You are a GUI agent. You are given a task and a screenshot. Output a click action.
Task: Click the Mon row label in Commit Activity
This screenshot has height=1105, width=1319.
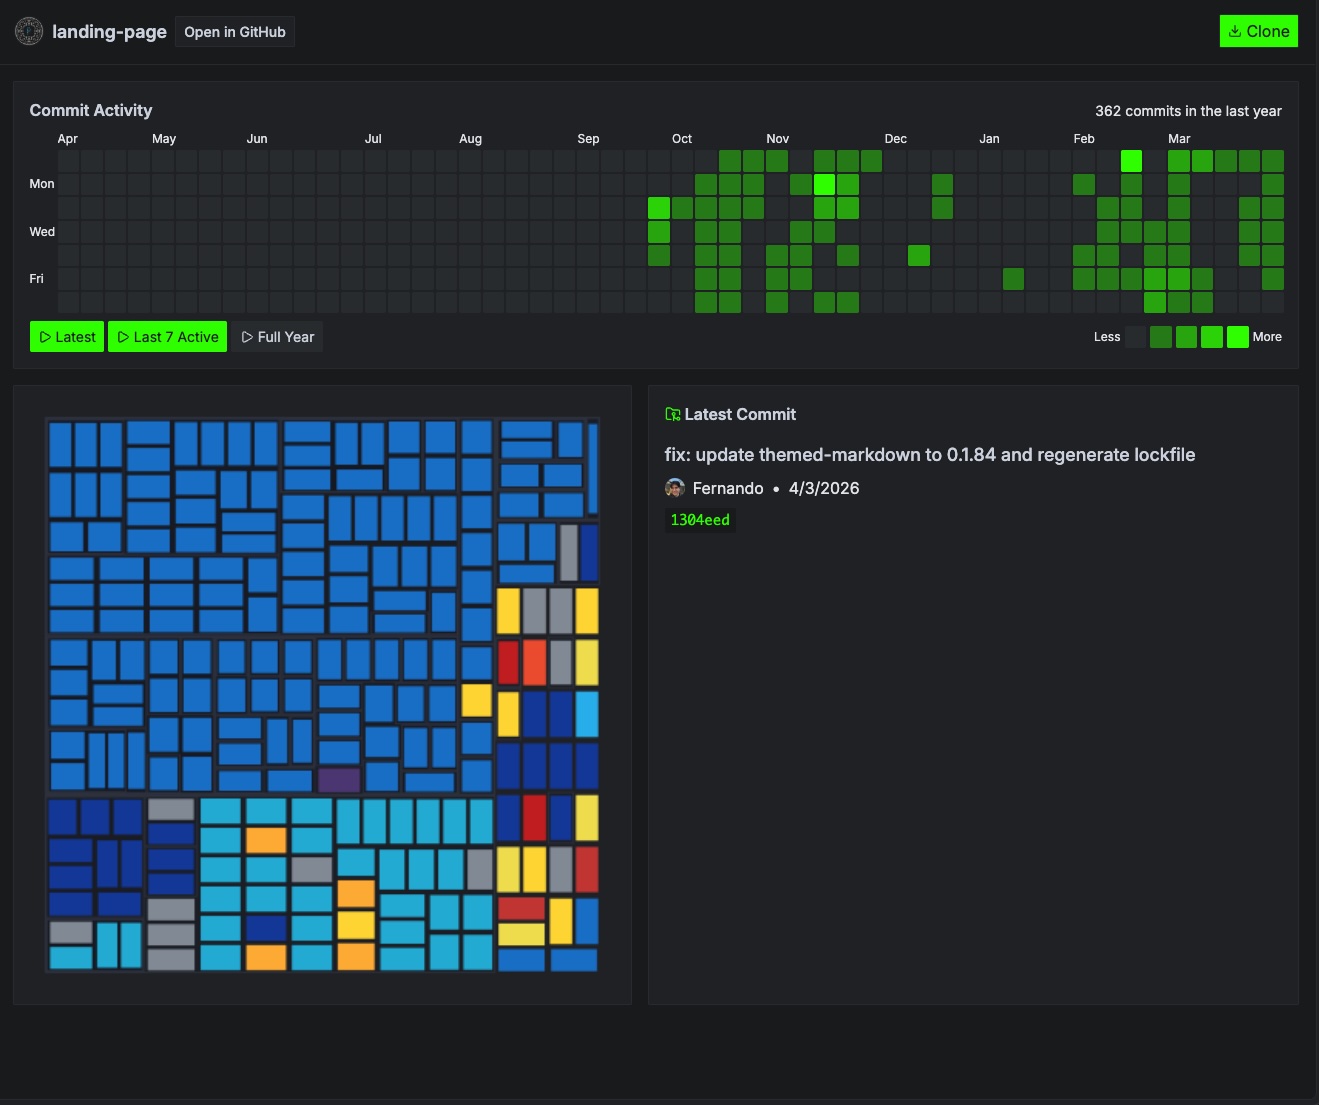click(x=42, y=184)
